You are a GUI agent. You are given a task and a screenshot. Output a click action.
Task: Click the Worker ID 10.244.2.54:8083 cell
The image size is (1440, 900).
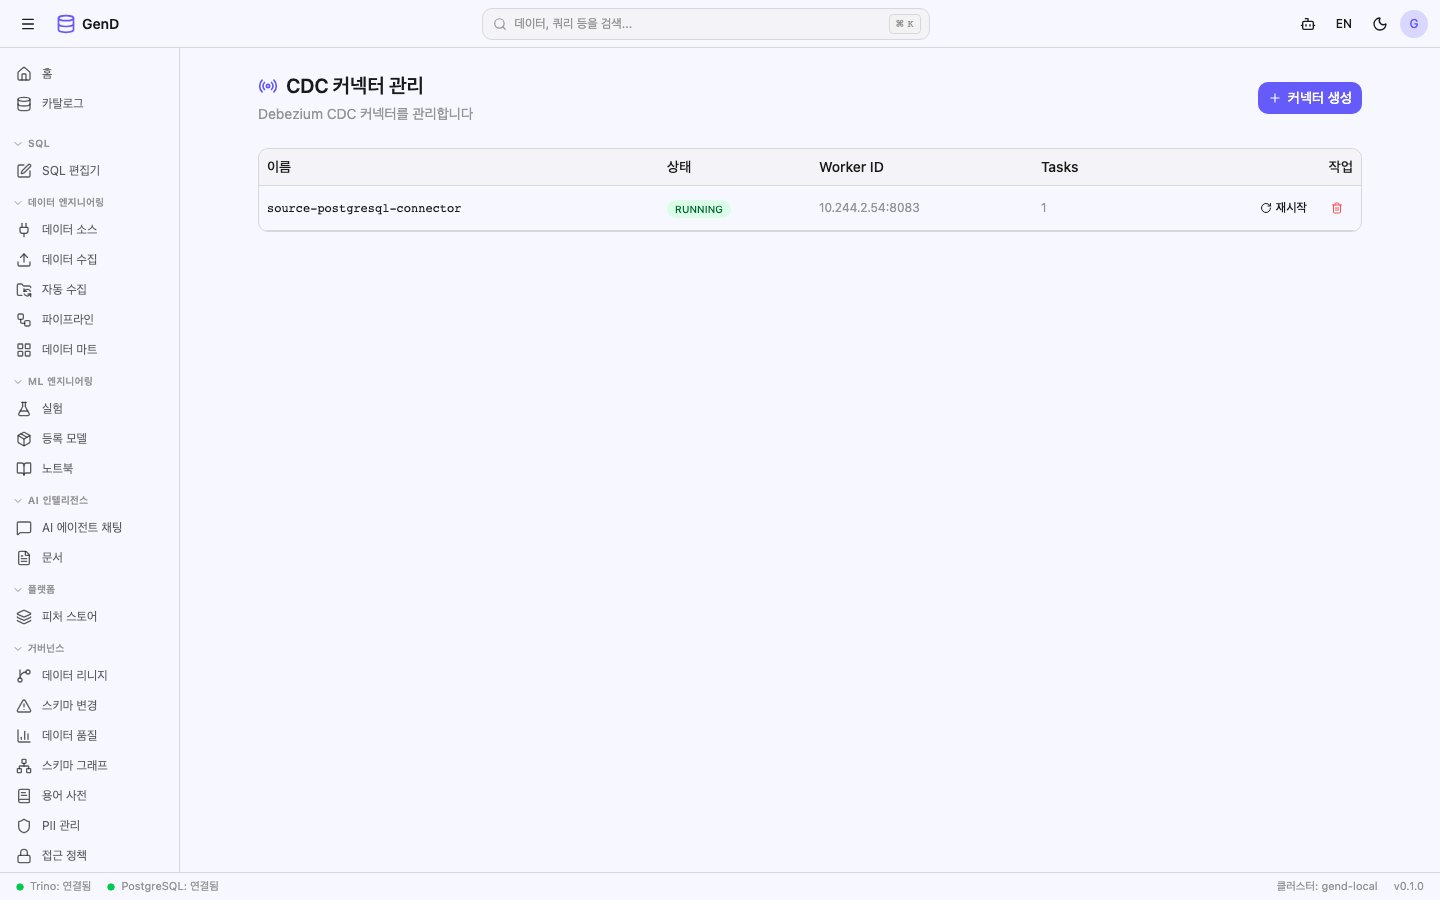869,208
